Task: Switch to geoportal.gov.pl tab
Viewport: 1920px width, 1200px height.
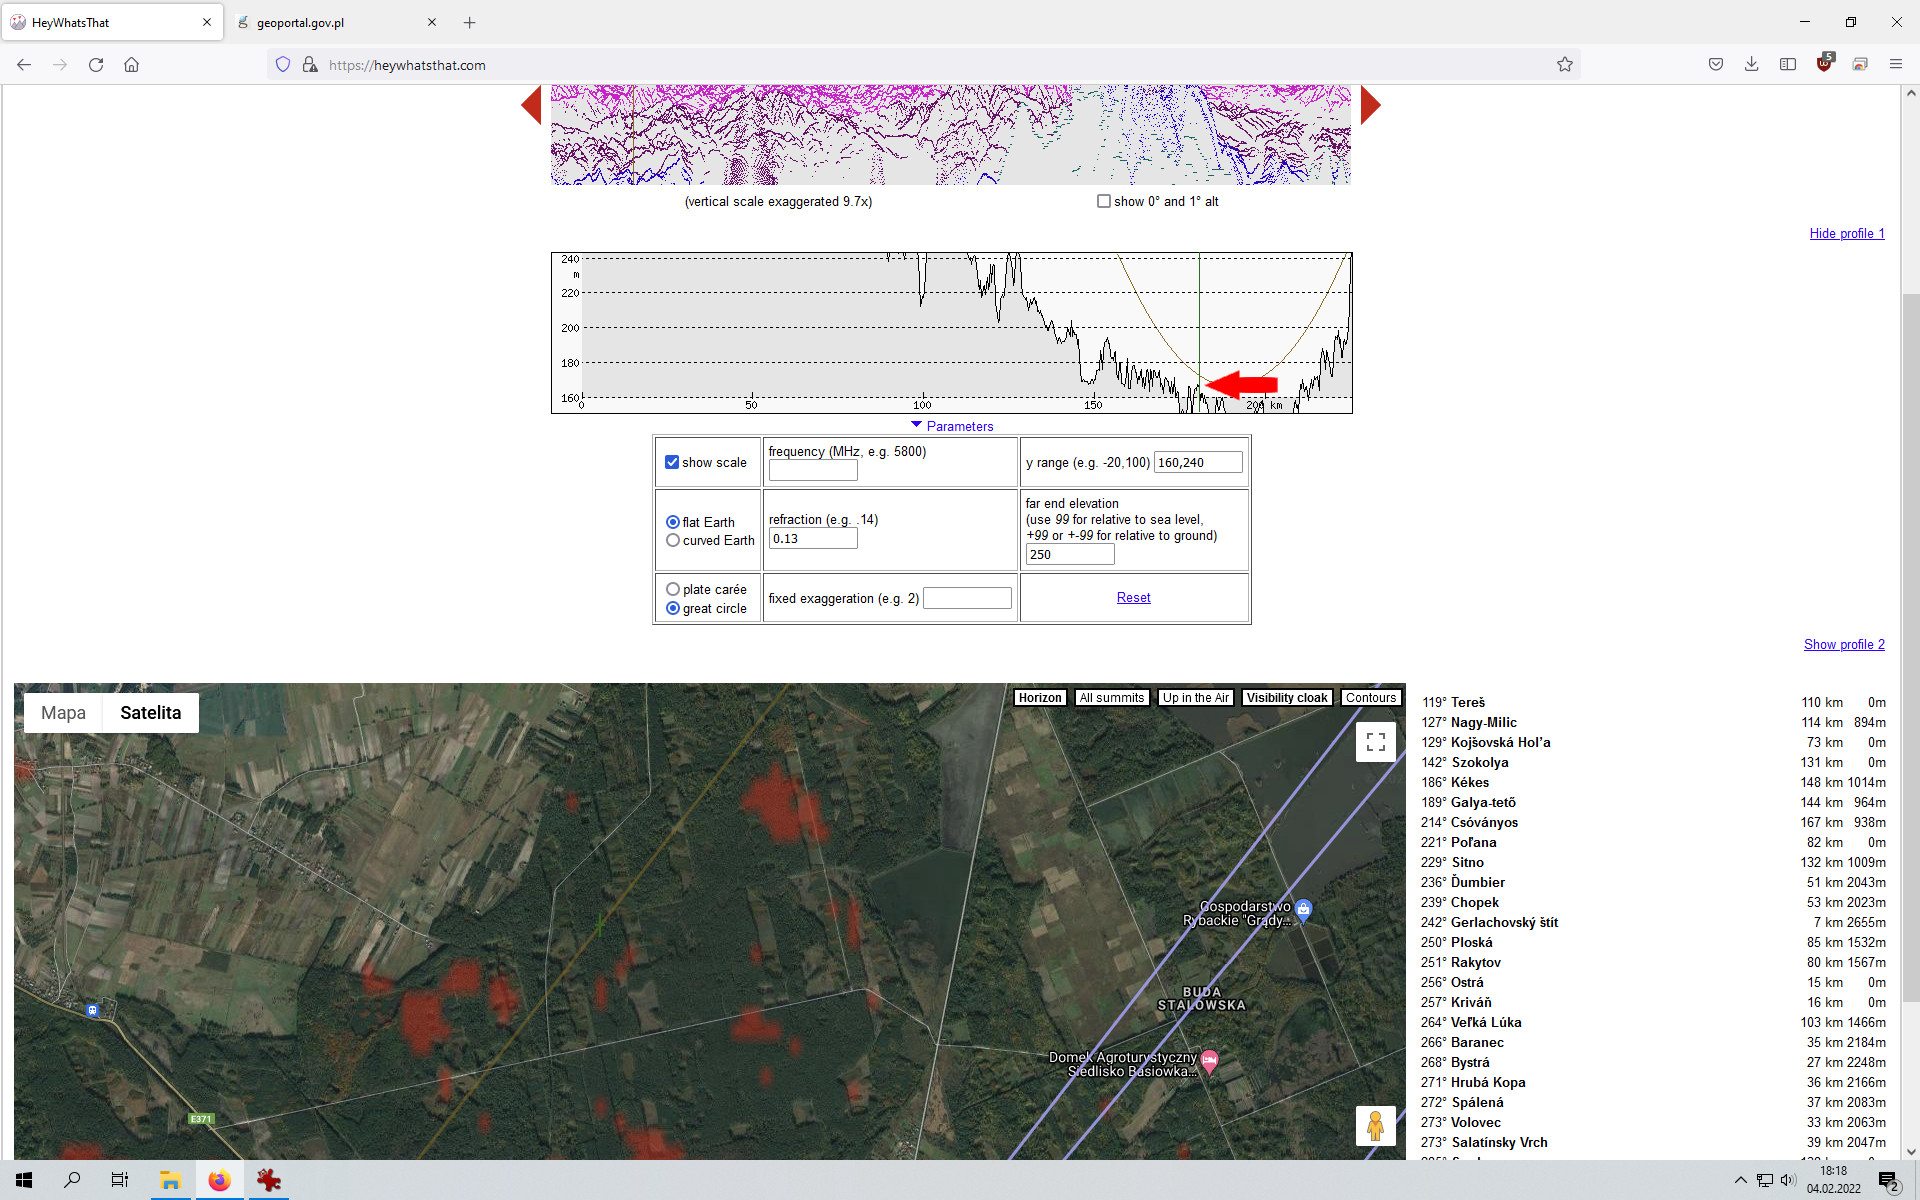Action: [x=300, y=22]
